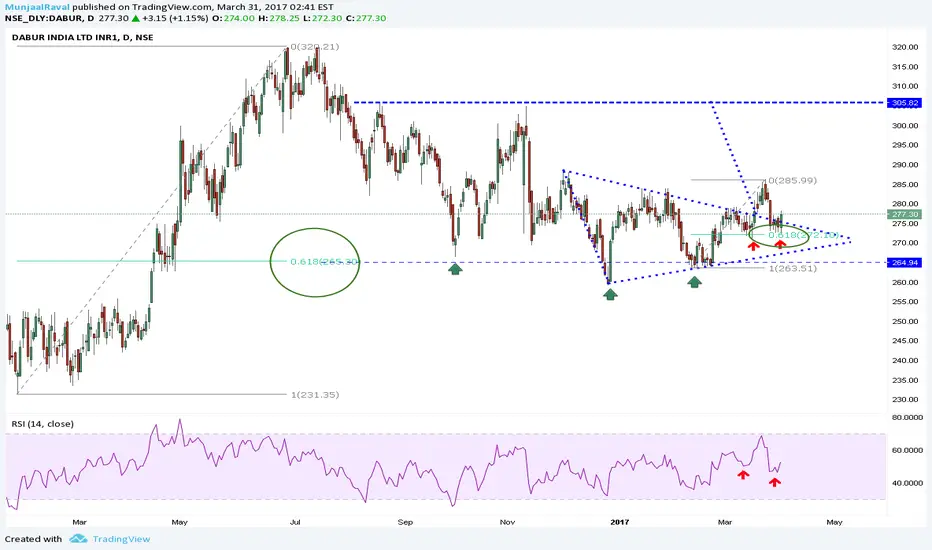Select the blue 264.94 price axis tag

click(905, 262)
